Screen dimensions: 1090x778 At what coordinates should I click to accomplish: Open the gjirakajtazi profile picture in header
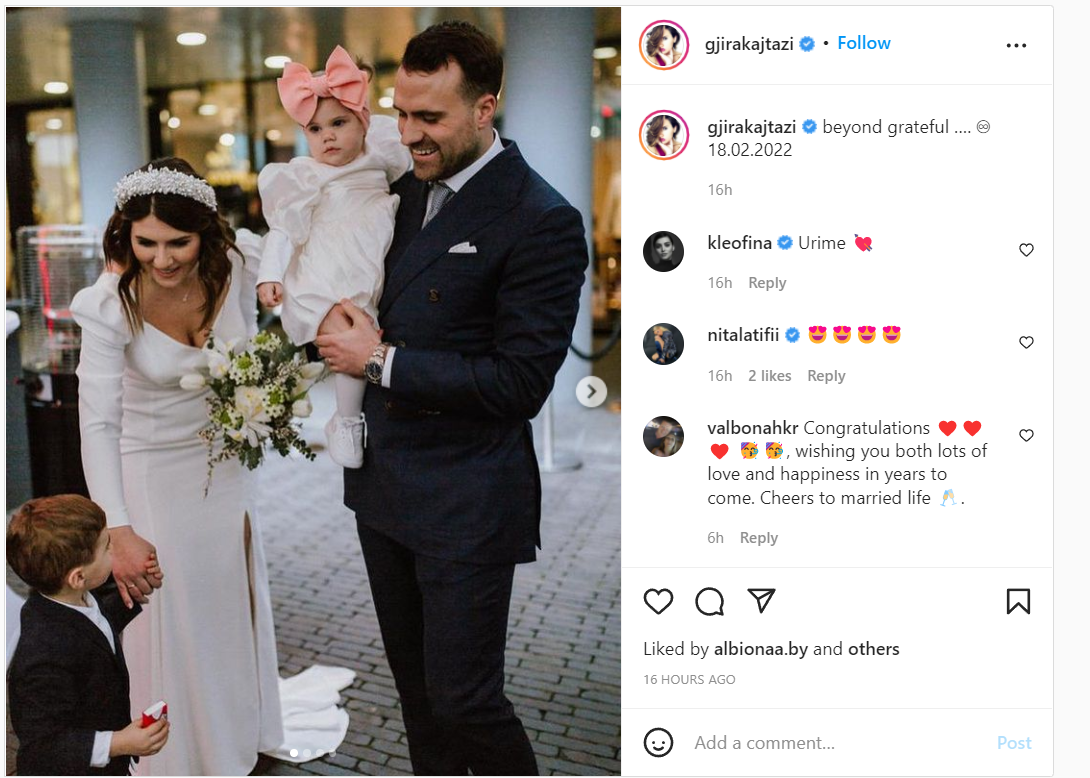tap(664, 45)
